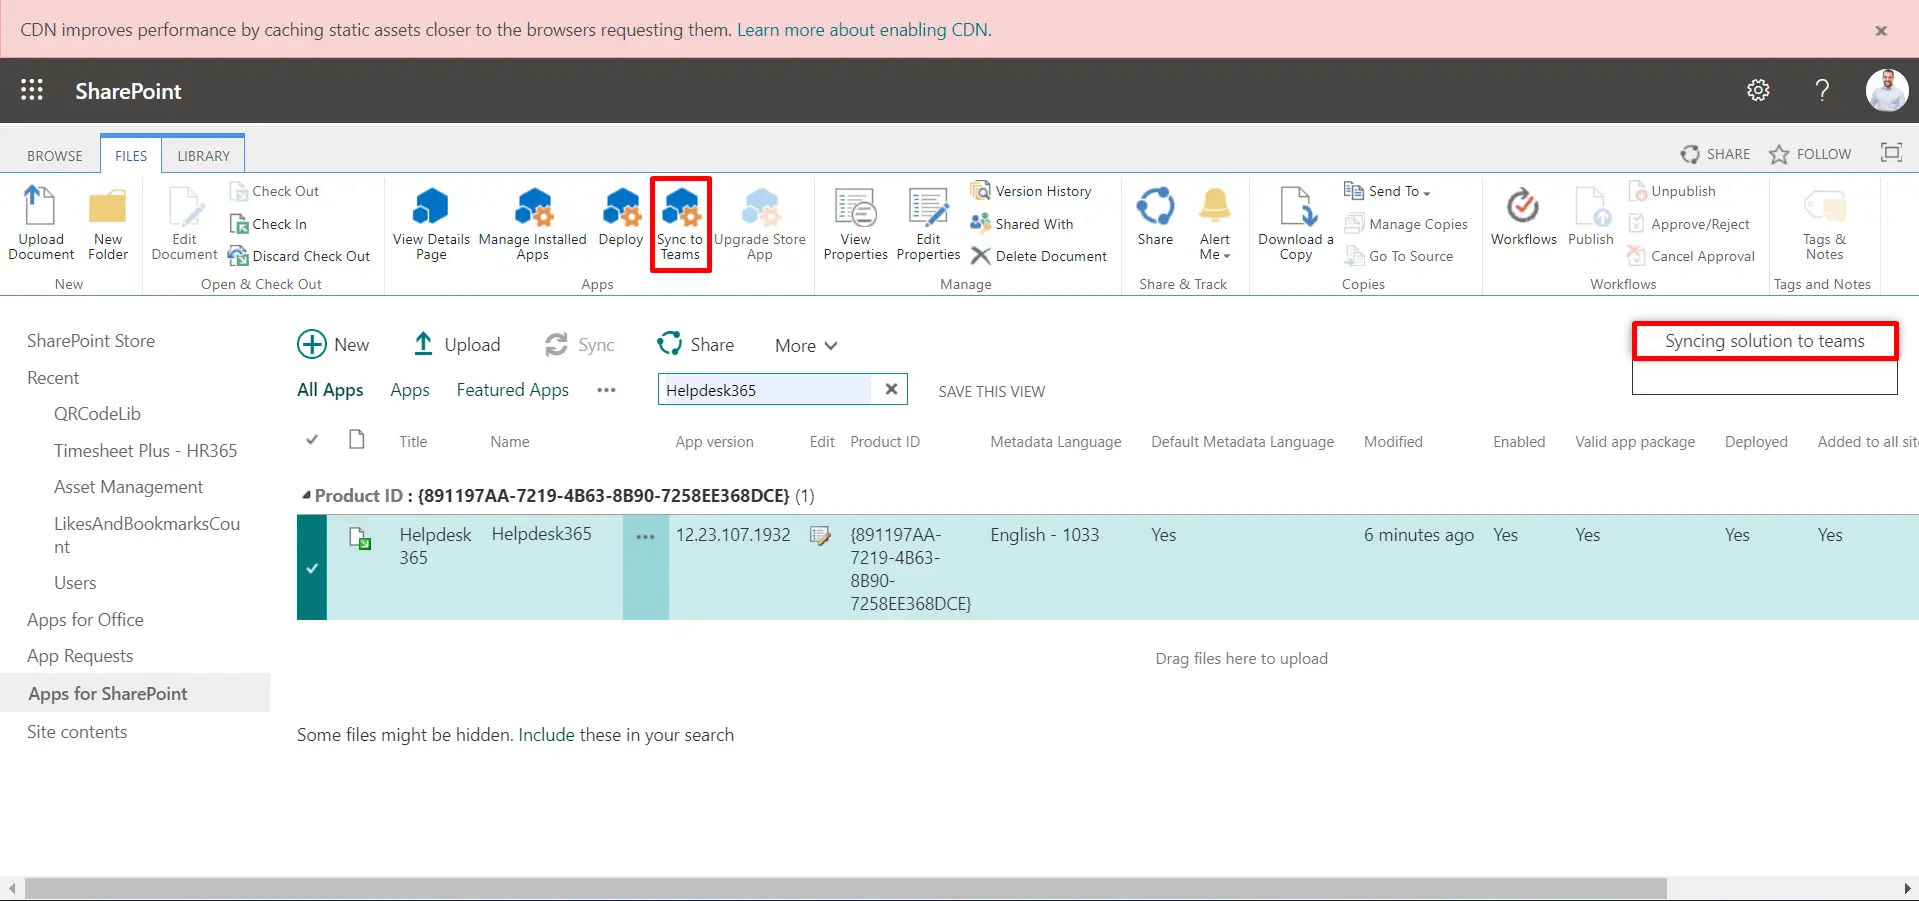
Task: Collapse the Product ID grouping
Action: click(x=307, y=494)
